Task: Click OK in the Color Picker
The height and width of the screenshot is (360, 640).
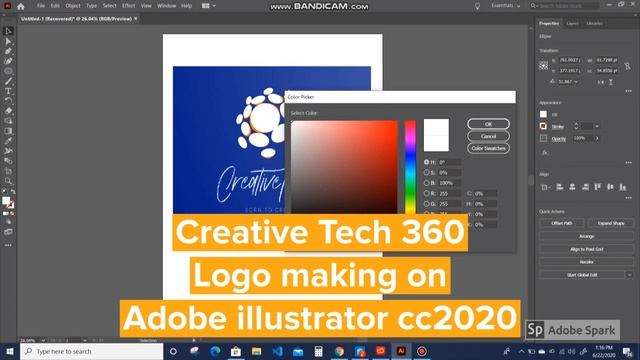Action: [x=489, y=124]
